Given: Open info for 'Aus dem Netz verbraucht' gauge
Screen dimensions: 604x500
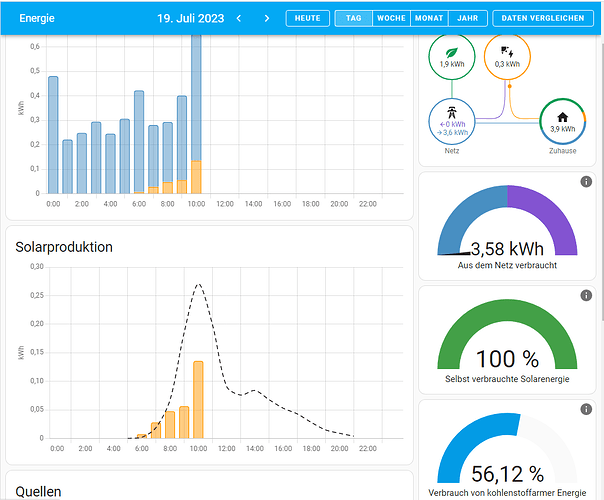Looking at the screenshot, I should tap(586, 182).
